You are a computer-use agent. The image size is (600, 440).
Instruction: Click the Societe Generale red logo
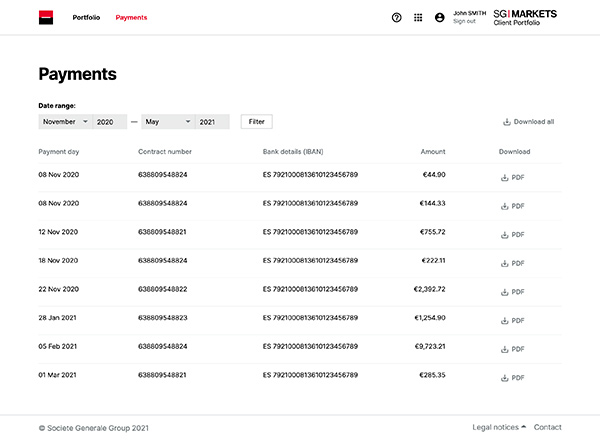pyautogui.click(x=46, y=17)
